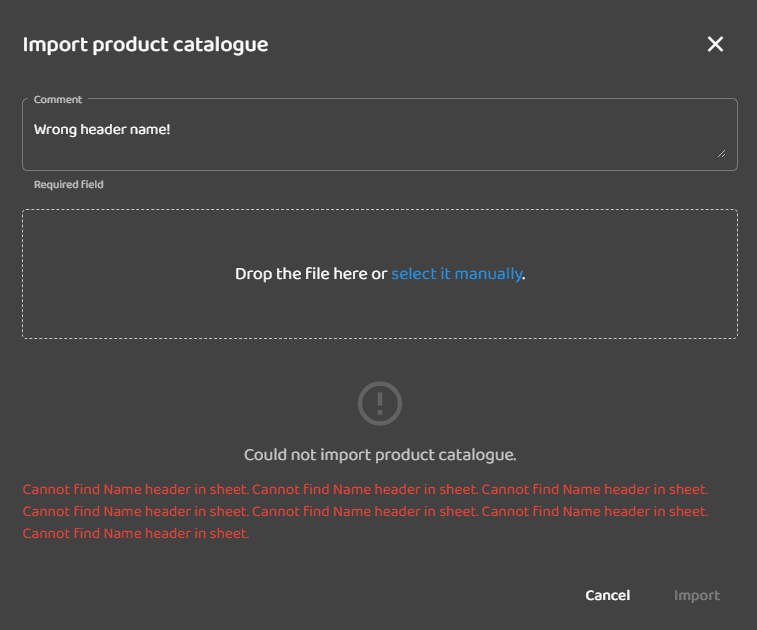The image size is (757, 630).
Task: Click the 'Comment' field label
Action: point(58,100)
